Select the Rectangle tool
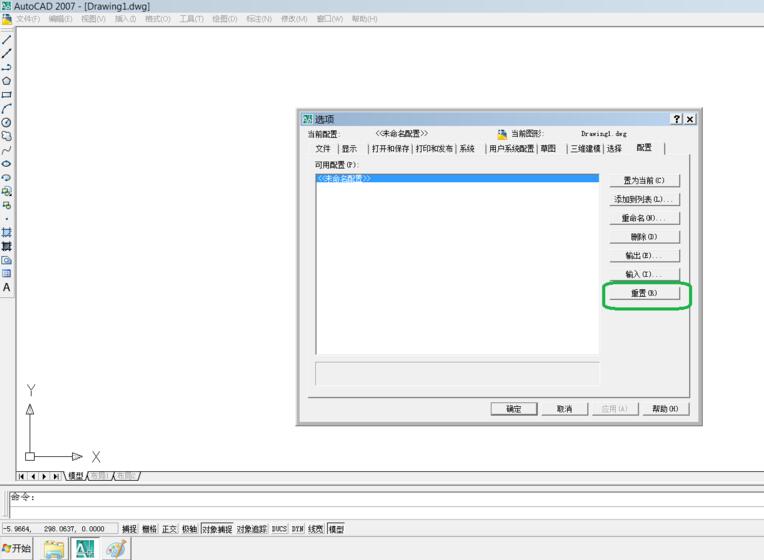 (6, 95)
